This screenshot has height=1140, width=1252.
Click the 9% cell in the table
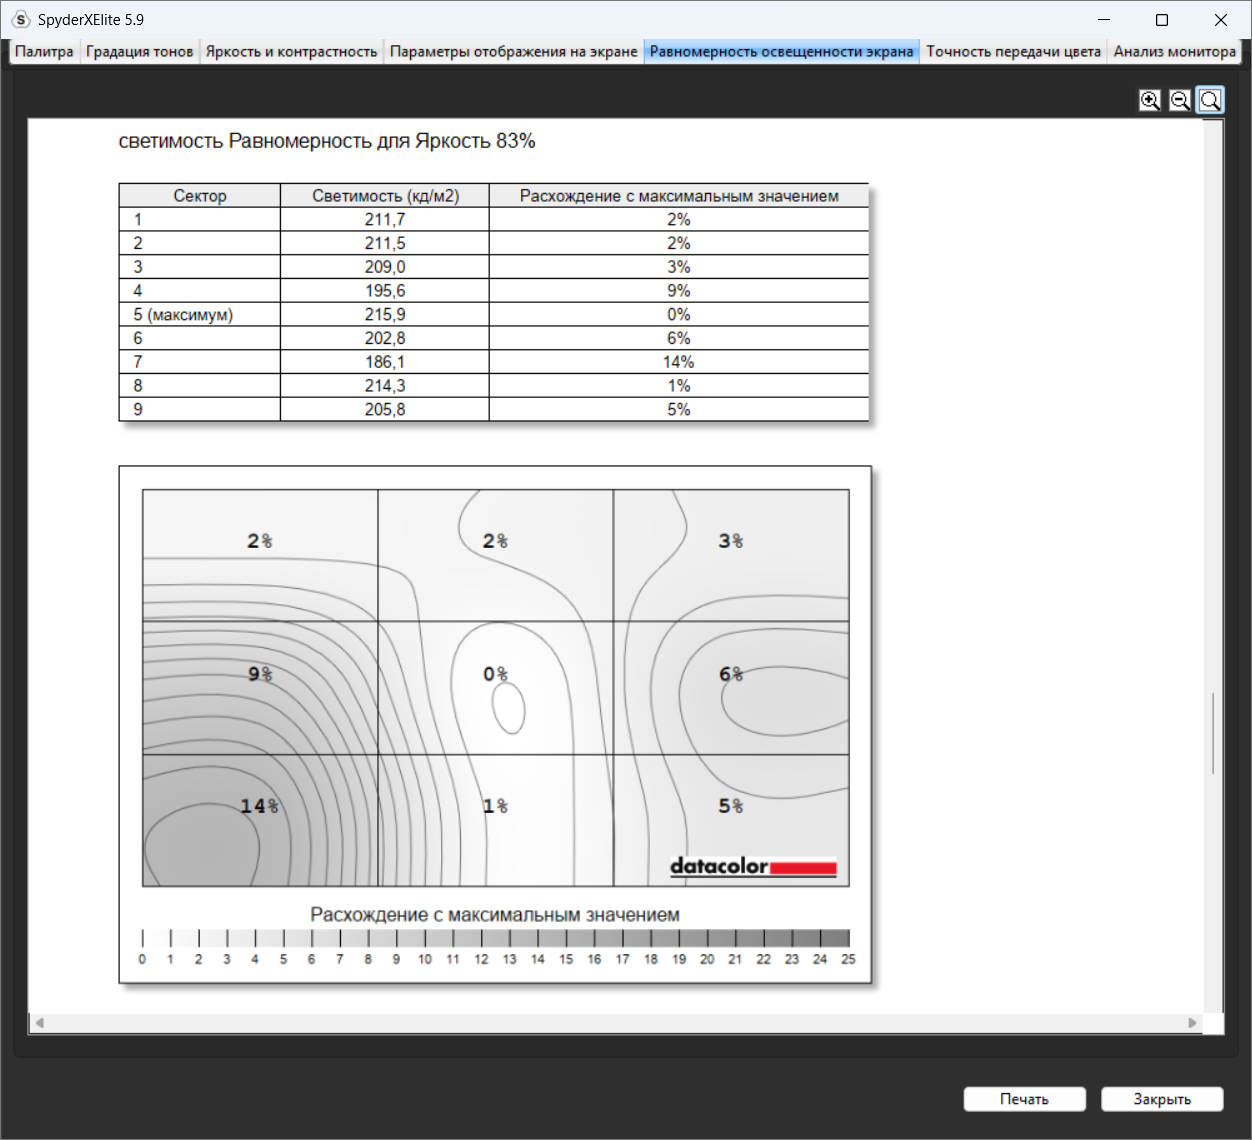[679, 291]
